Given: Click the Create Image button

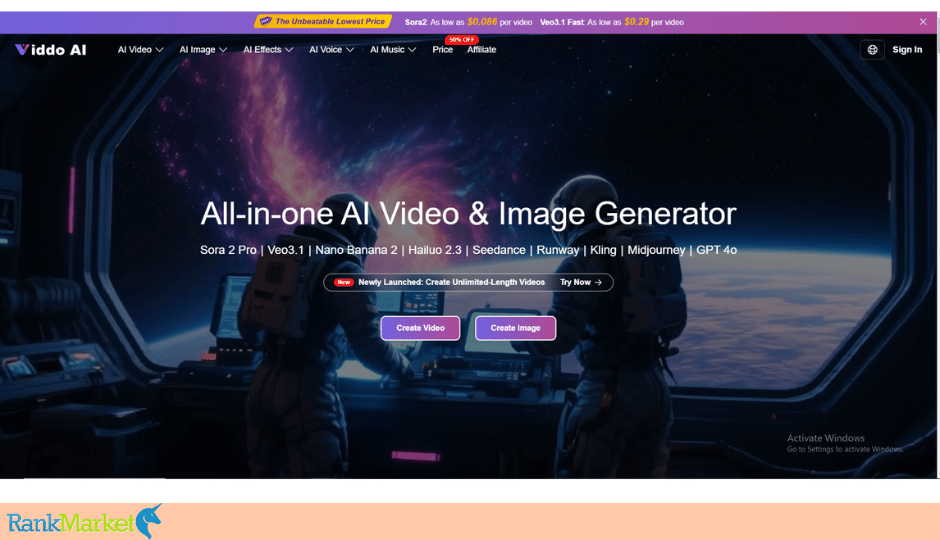Looking at the screenshot, I should pyautogui.click(x=516, y=328).
